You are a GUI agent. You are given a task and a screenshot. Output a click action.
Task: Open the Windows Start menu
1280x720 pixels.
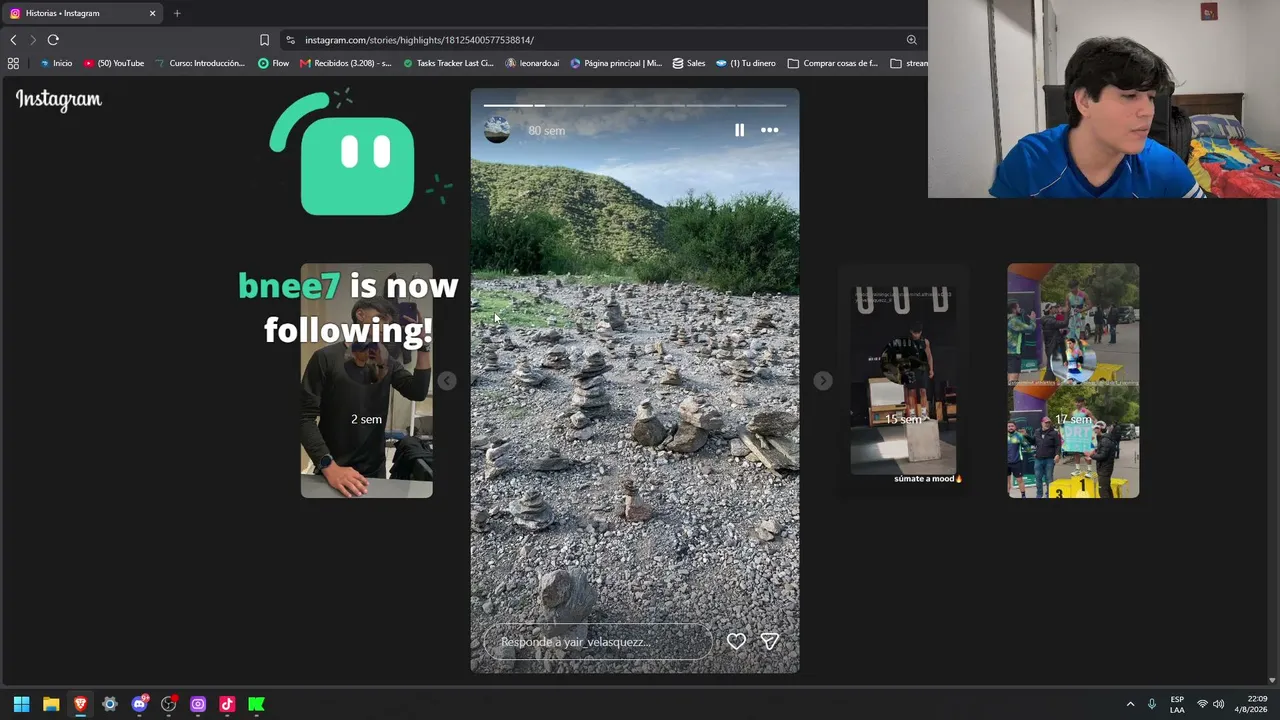21,704
